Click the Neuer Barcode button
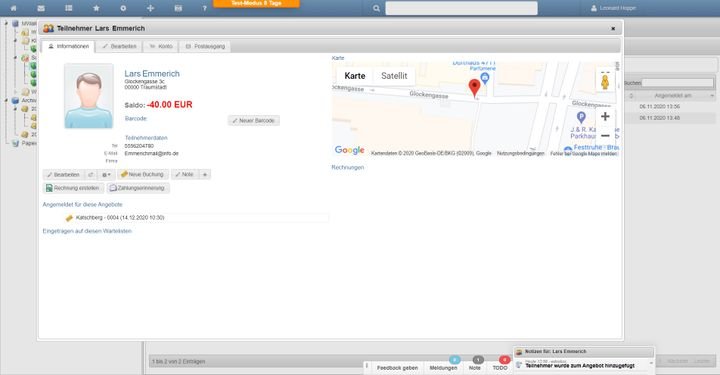Viewport: 720px width, 375px height. (x=253, y=120)
